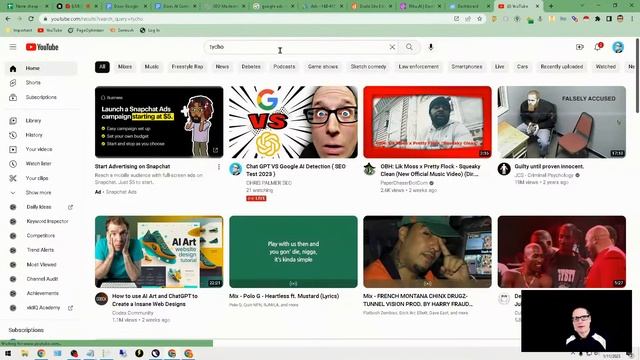Screen dimensions: 640x360
Task: Open the Create video camera icon
Action: [x=580, y=47]
